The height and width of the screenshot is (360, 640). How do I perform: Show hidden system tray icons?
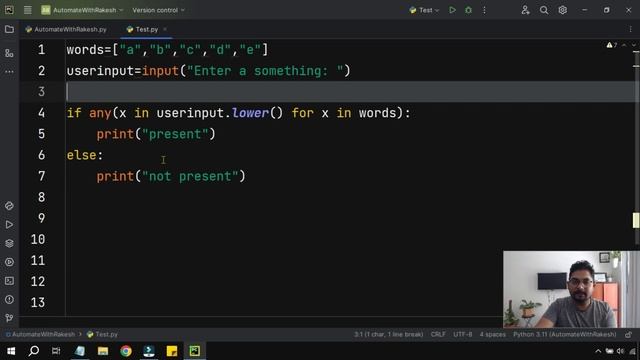point(598,351)
